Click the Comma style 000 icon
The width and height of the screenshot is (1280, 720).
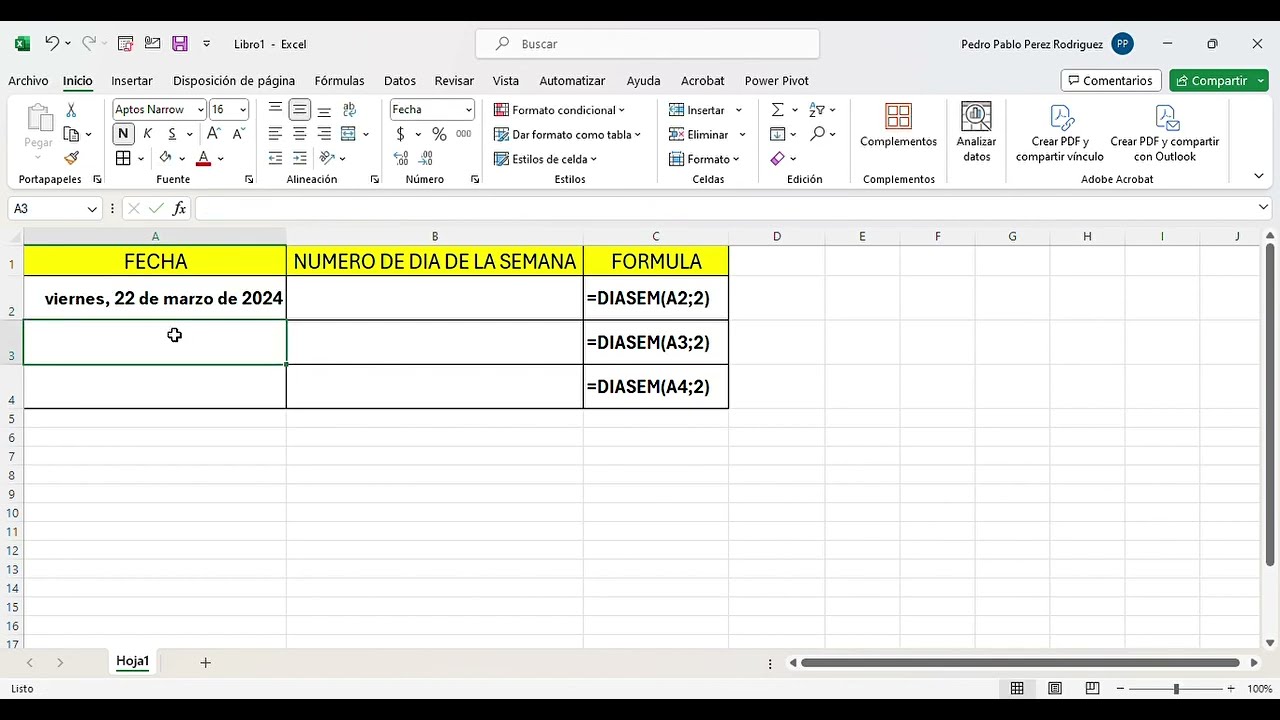464,134
